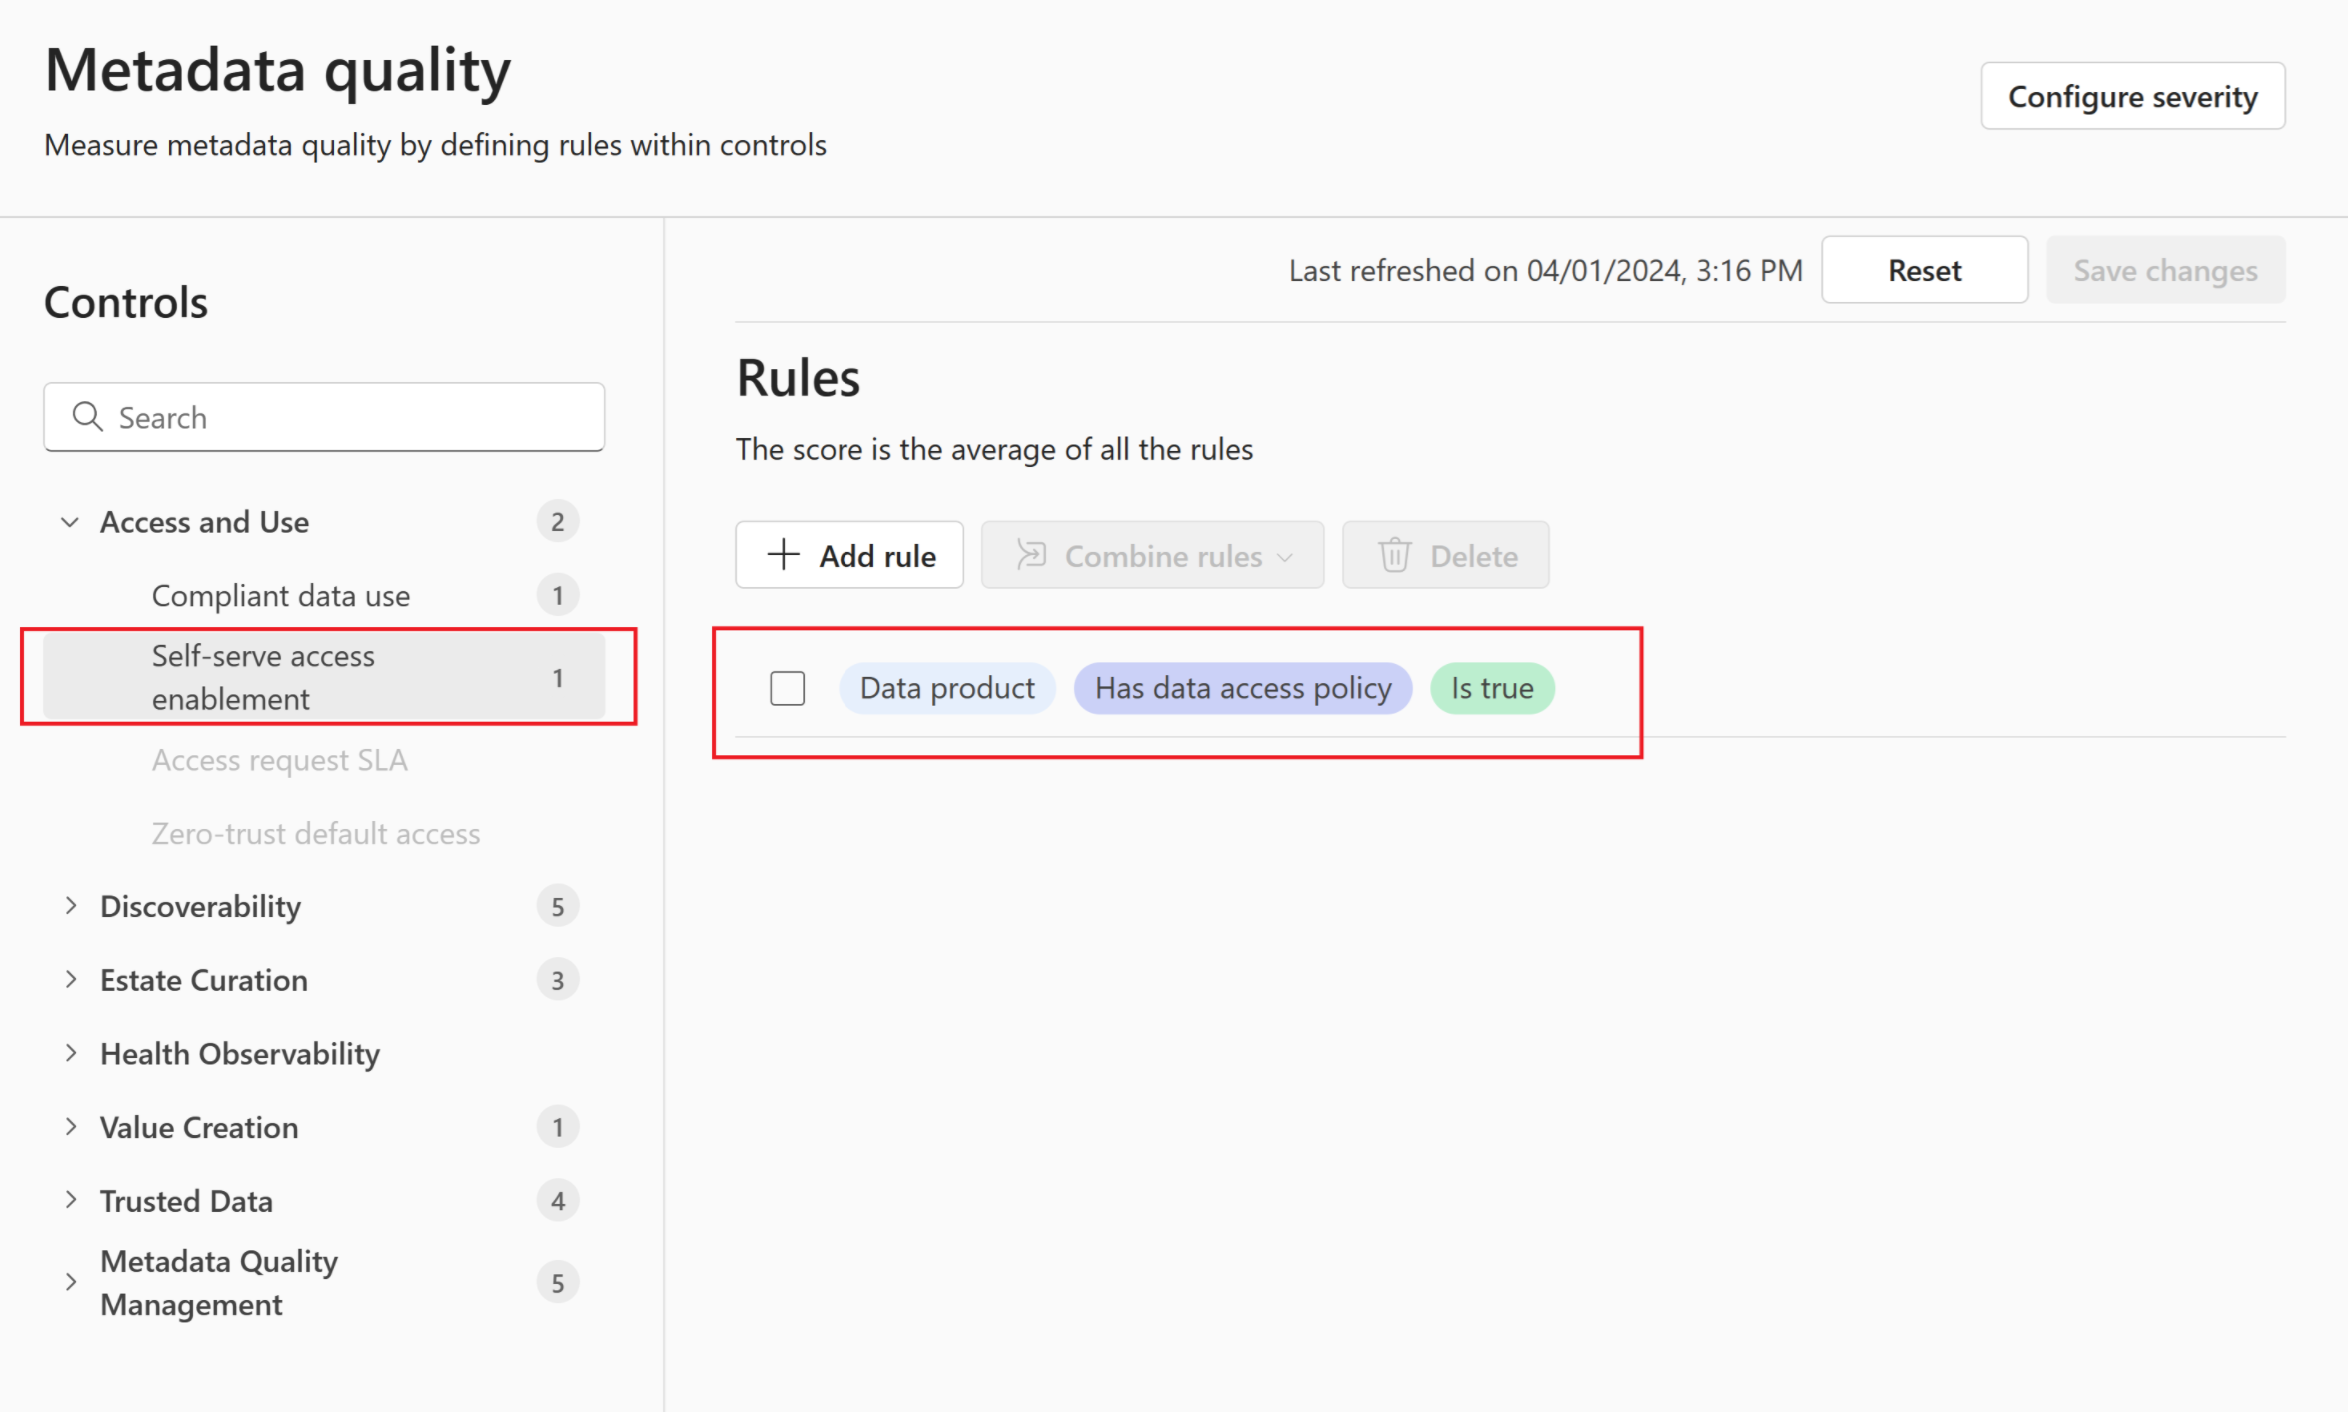Click the Is true green tag icon
Screen dimensions: 2348x1412
click(1493, 688)
